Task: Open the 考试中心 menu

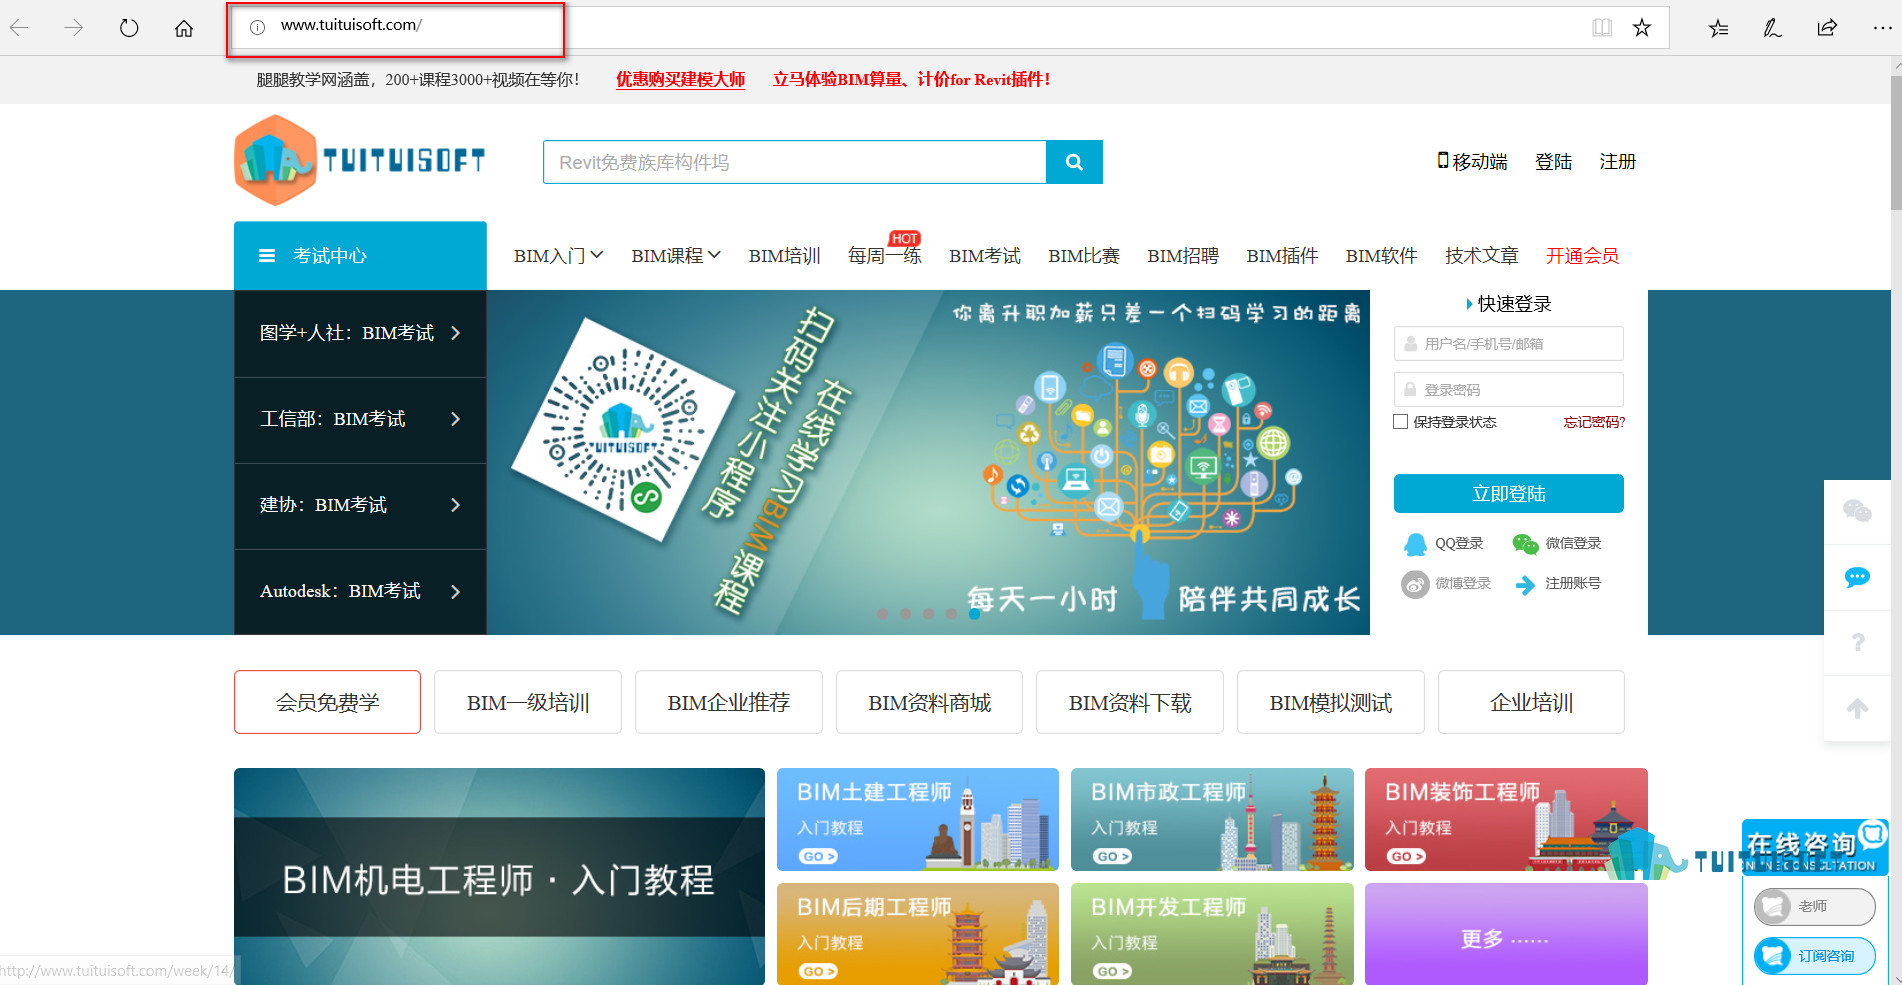Action: (360, 256)
